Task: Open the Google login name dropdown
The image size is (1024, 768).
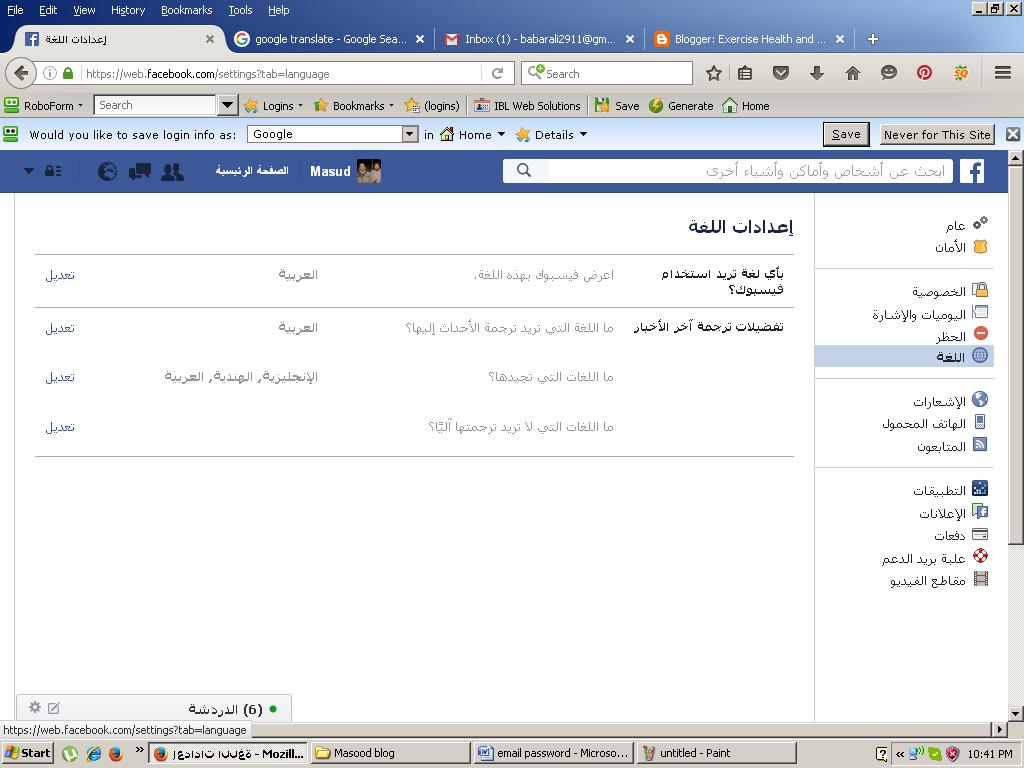Action: 409,133
